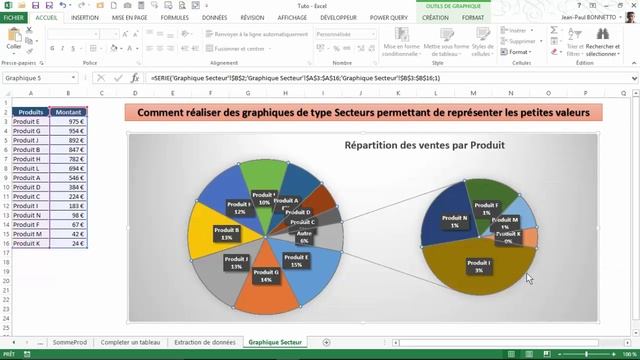Screen dimensions: 640x360
Task: Choose the font color A button
Action: (x=129, y=49)
